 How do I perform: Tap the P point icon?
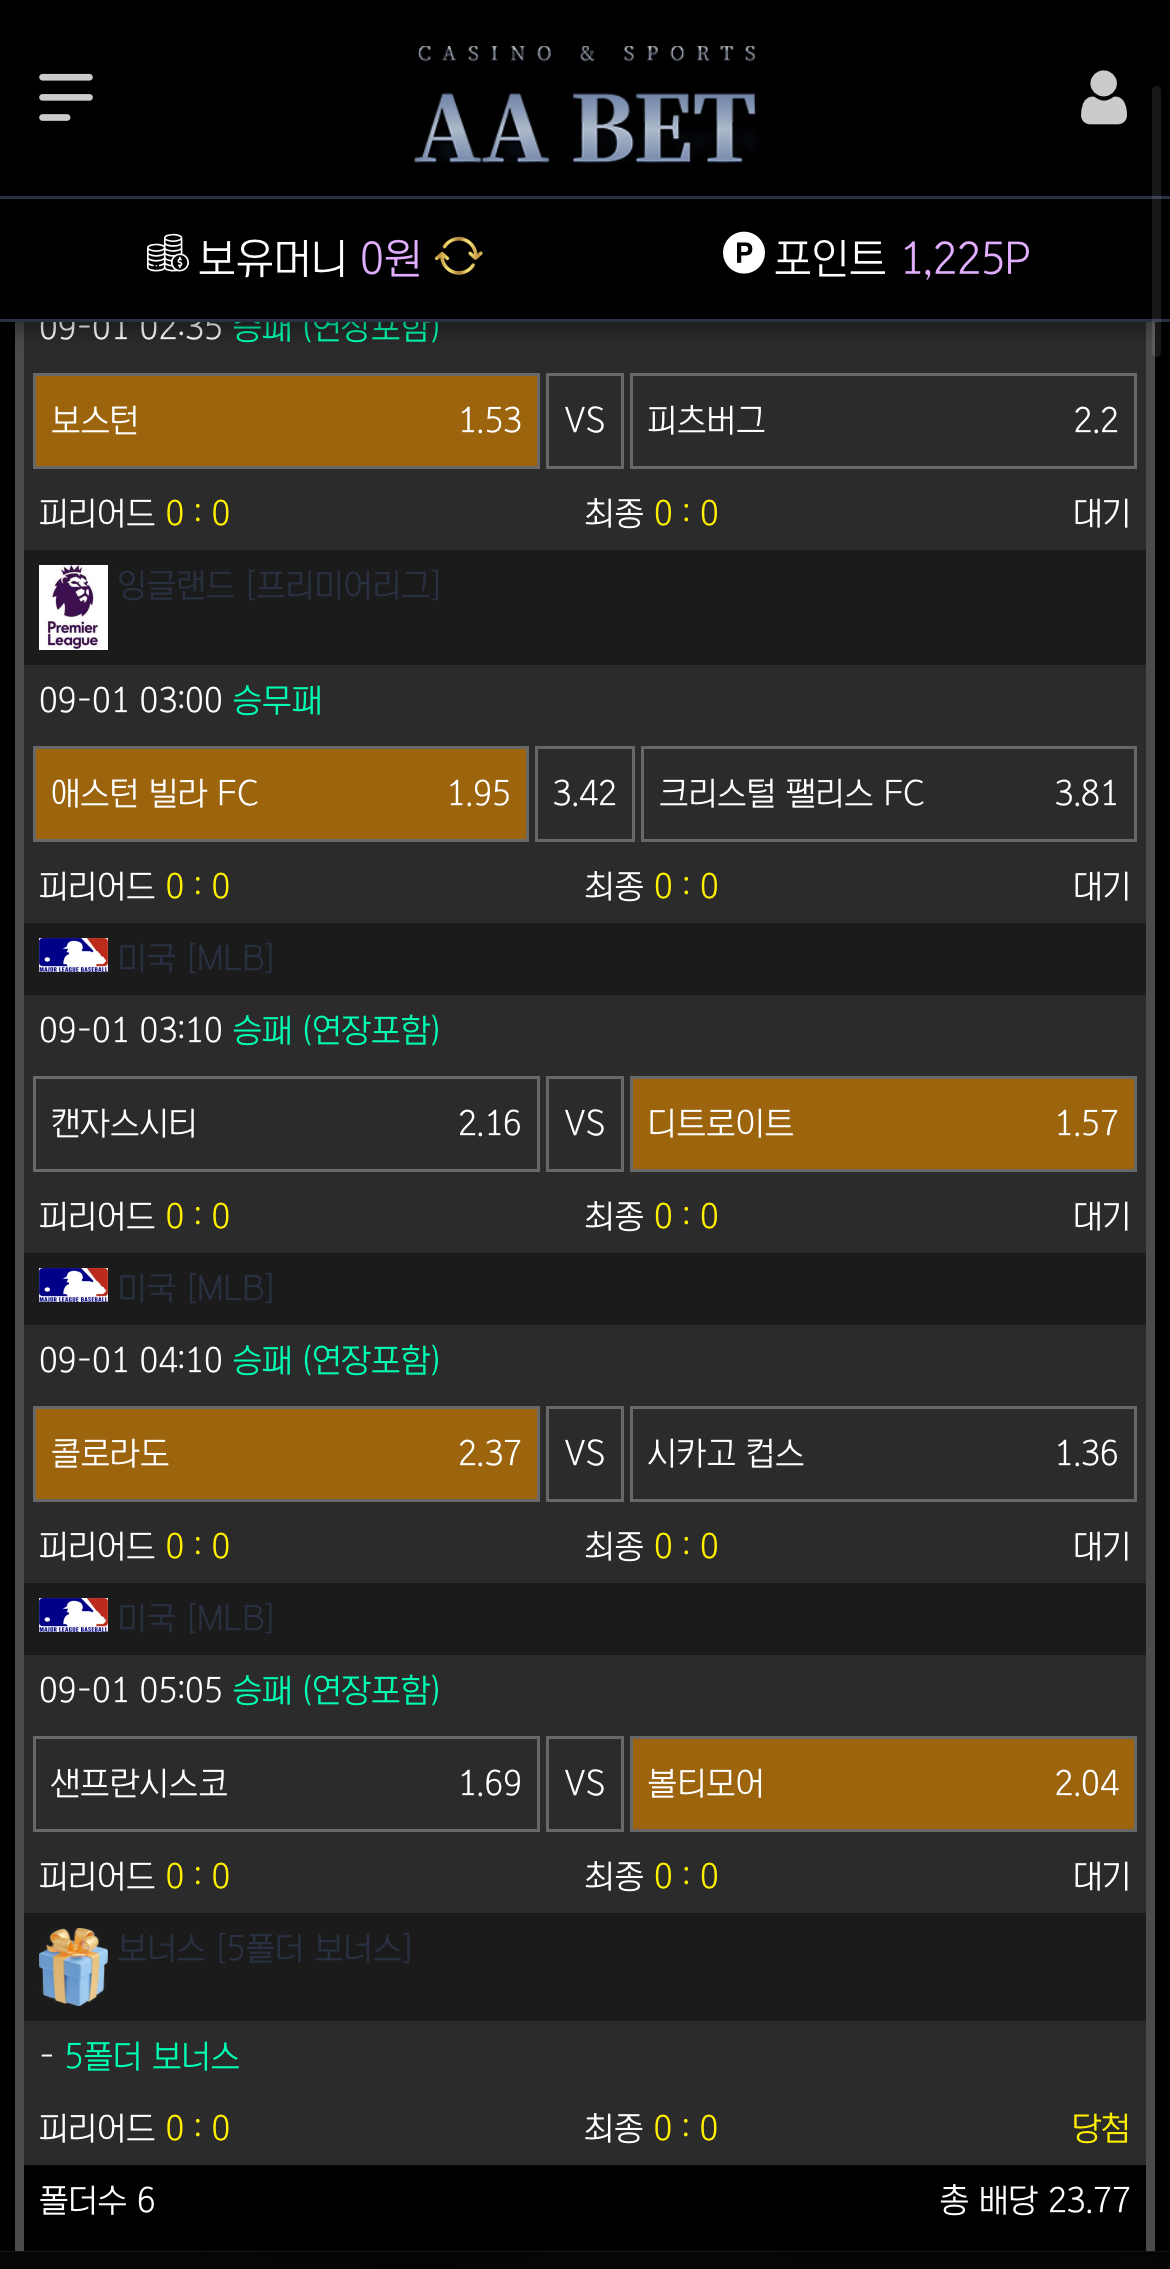point(743,253)
